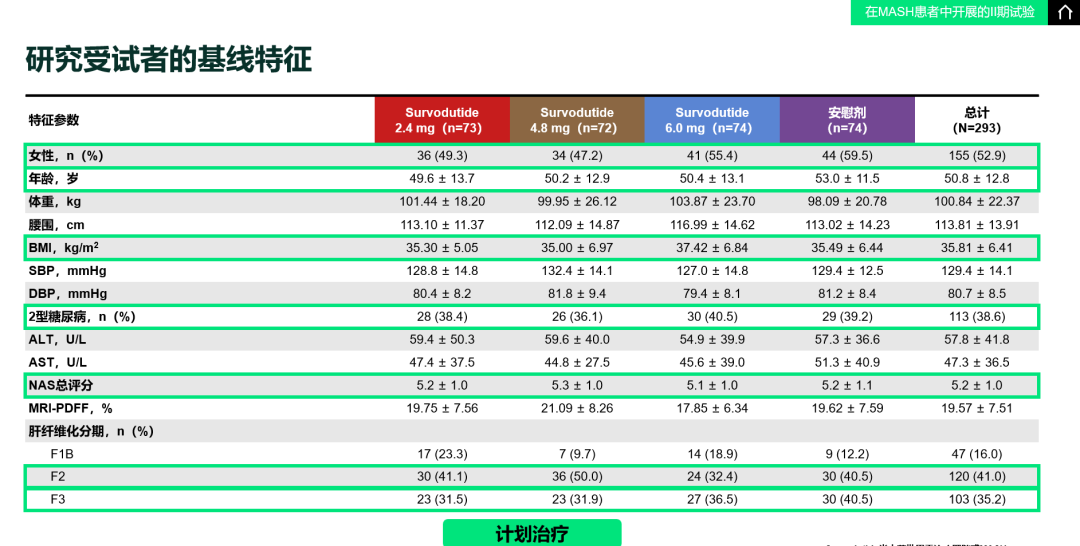The height and width of the screenshot is (546, 1080).
Task: Click the female value 36 (49.3)
Action: pos(442,156)
